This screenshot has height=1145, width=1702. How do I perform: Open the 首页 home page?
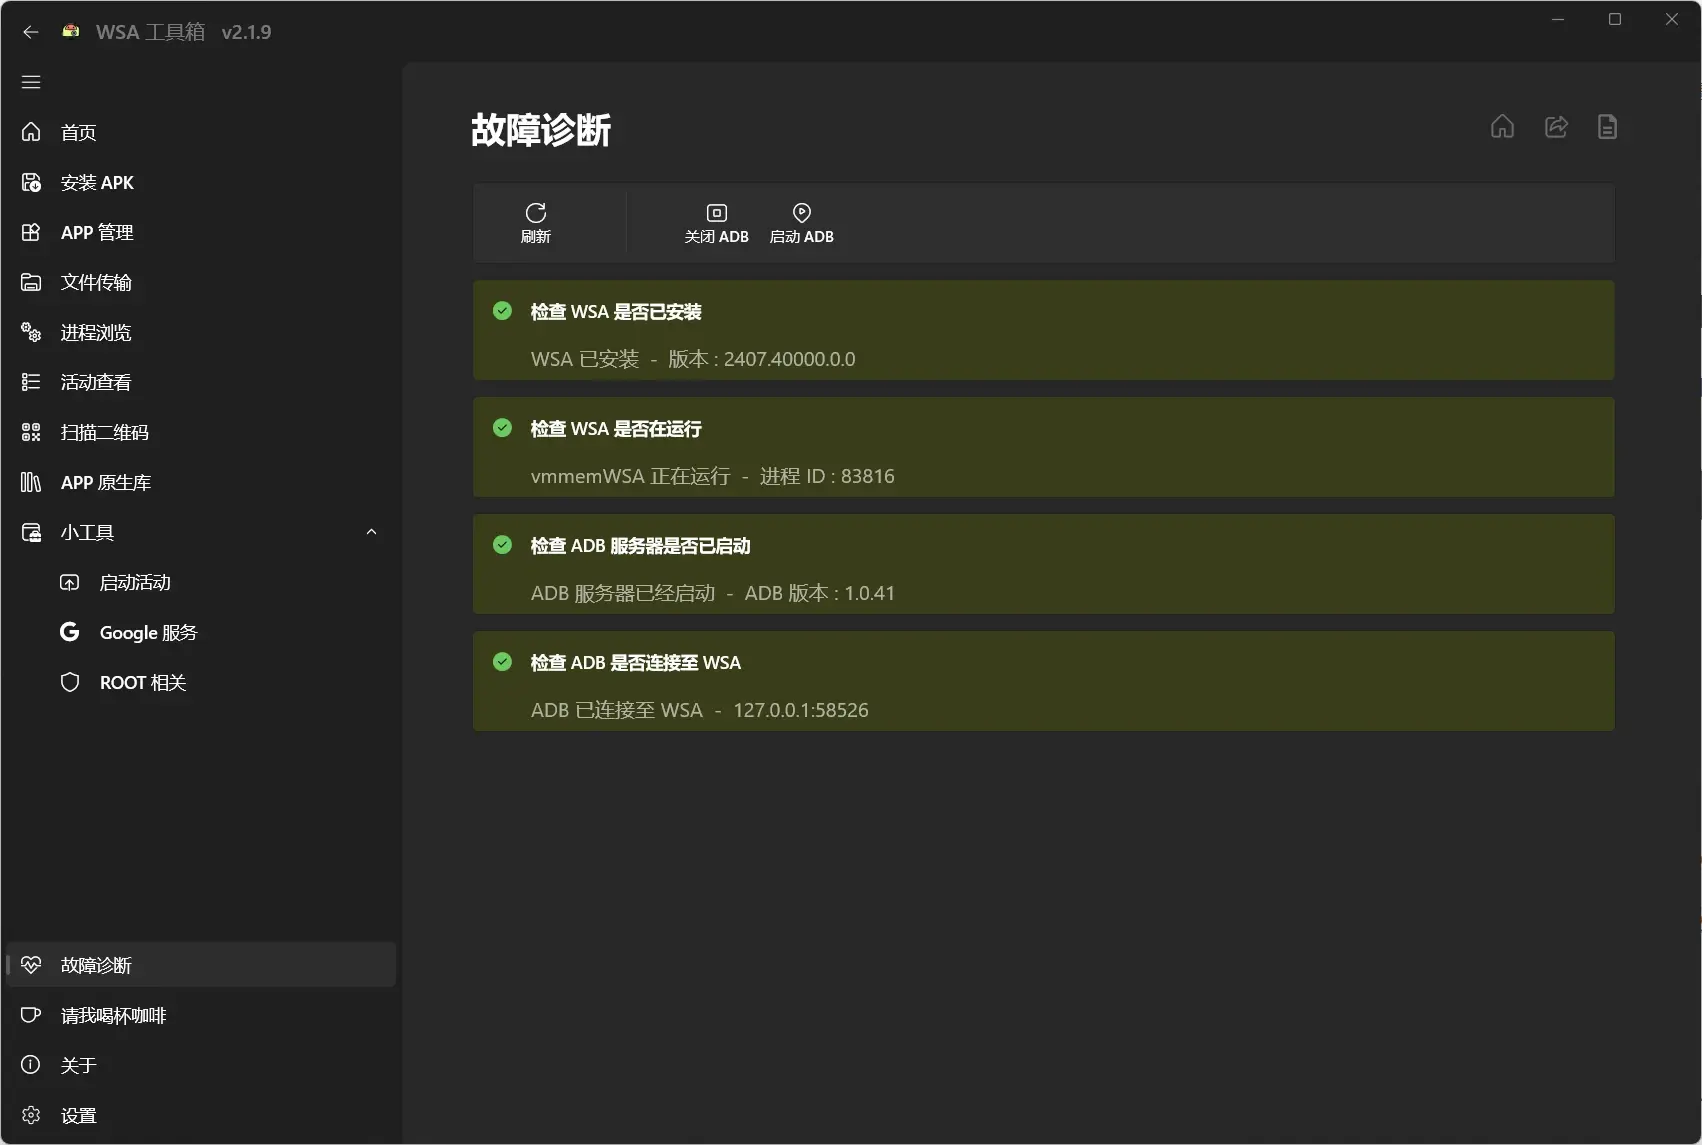coord(201,132)
